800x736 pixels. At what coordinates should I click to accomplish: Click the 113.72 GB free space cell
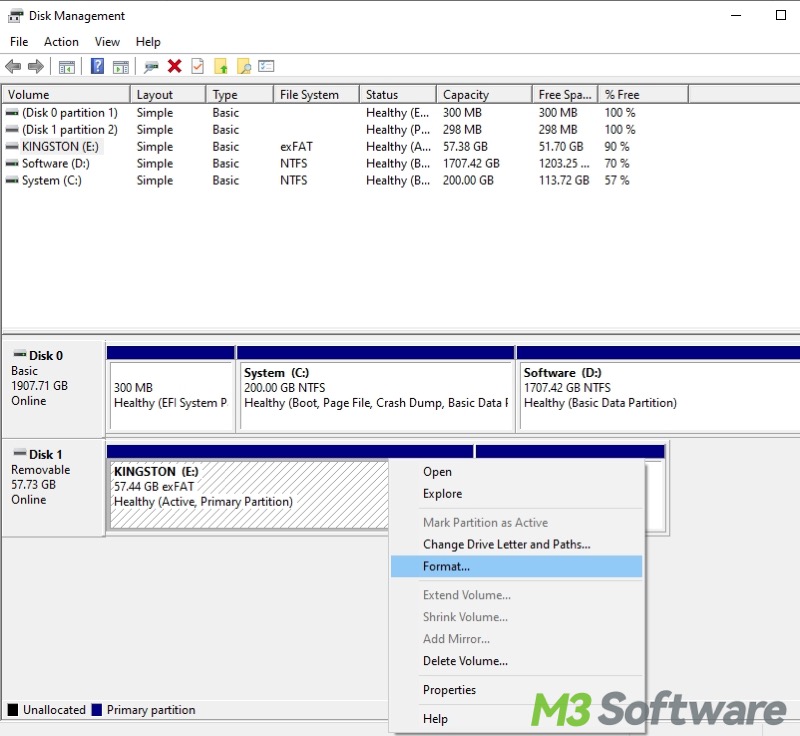[x=564, y=180]
